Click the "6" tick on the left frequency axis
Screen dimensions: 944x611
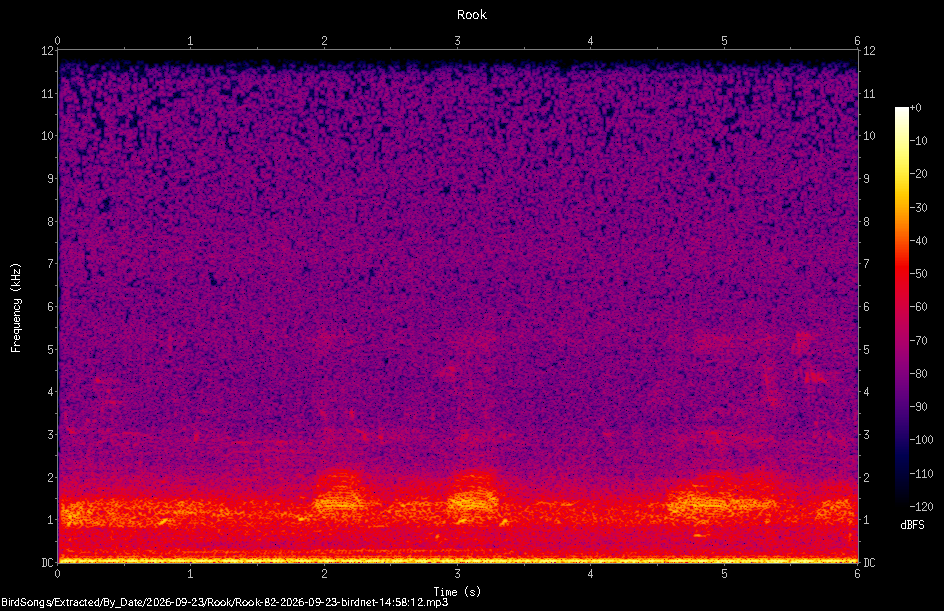click(x=51, y=306)
